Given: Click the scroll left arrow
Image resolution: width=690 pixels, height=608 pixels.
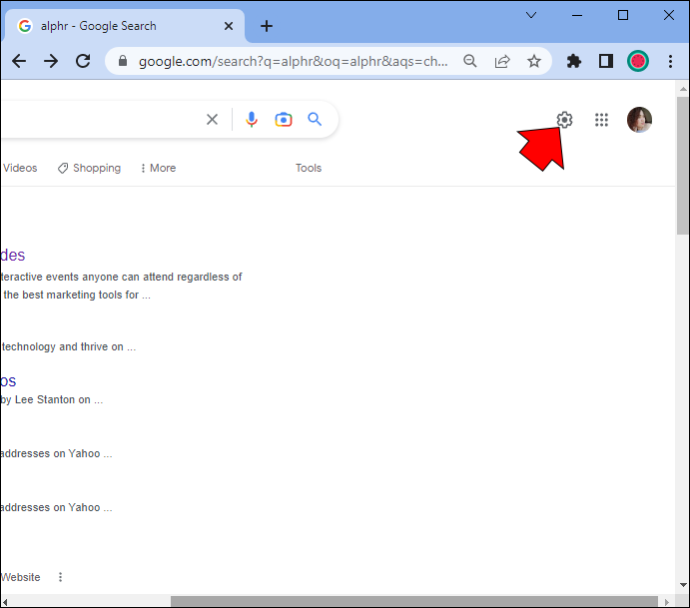Looking at the screenshot, I should click(x=5, y=601).
